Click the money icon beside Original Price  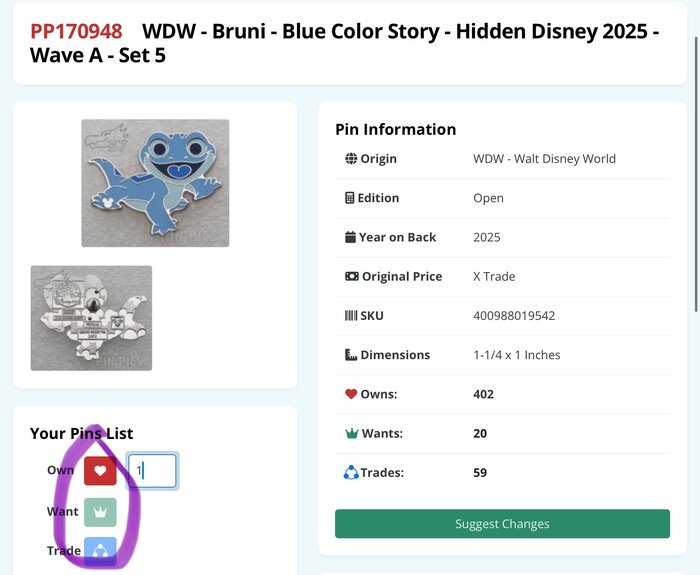coord(351,277)
